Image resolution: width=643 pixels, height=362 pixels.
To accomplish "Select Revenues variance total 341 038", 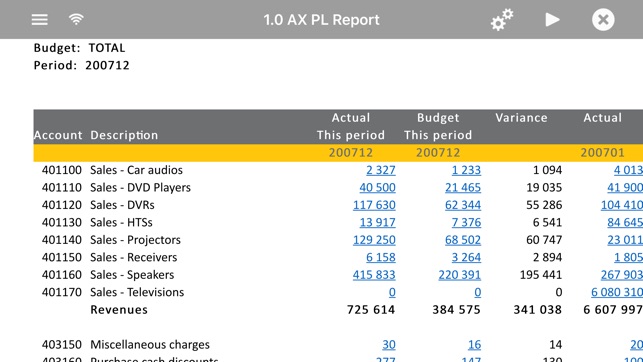I will coord(537,310).
